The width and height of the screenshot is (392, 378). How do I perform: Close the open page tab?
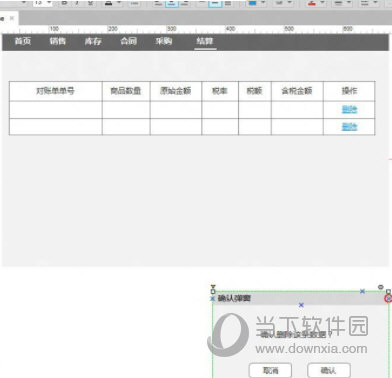point(12,18)
